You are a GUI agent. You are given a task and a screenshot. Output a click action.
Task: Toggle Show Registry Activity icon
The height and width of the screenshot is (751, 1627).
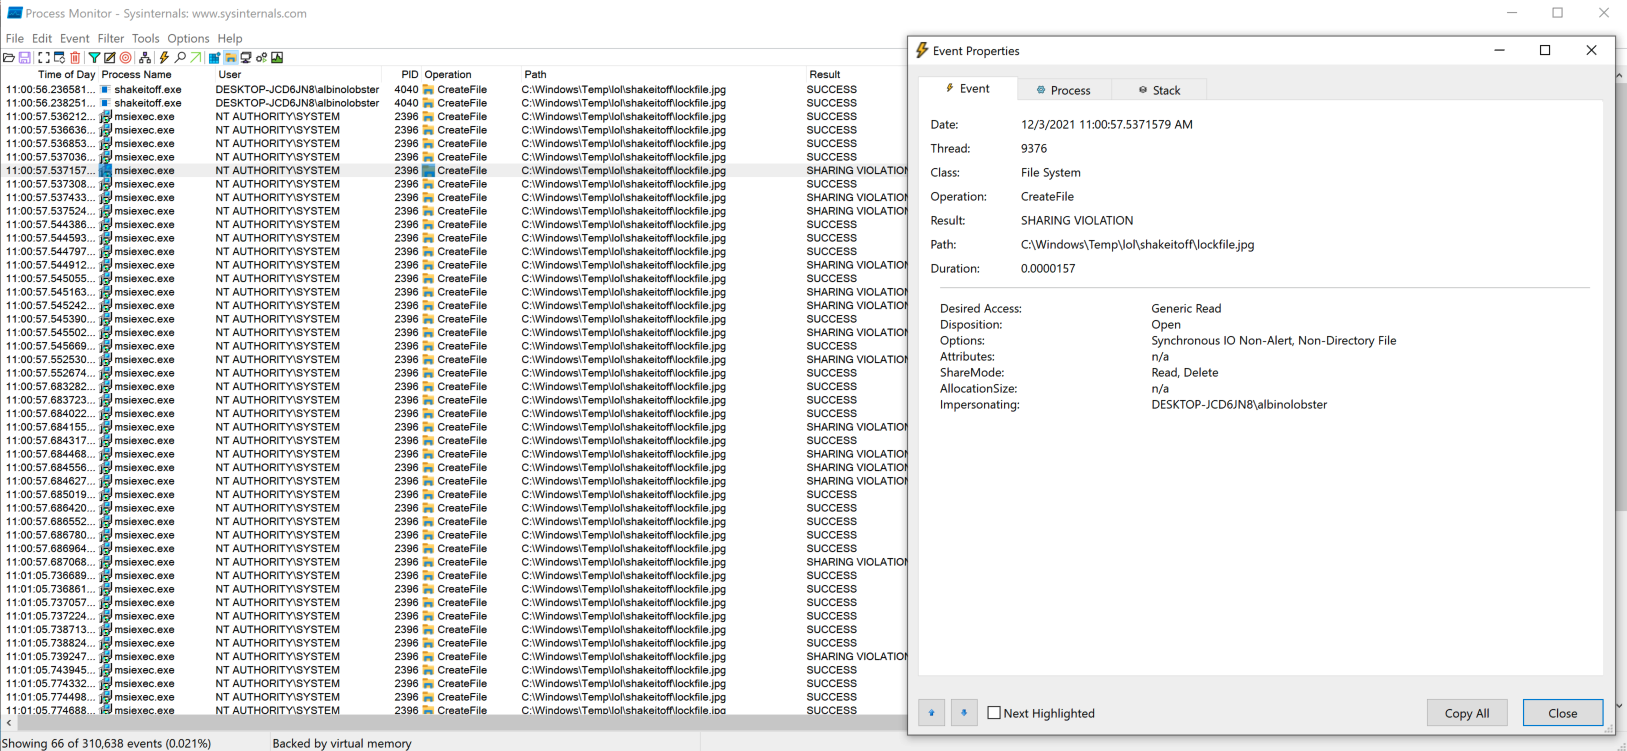214,57
